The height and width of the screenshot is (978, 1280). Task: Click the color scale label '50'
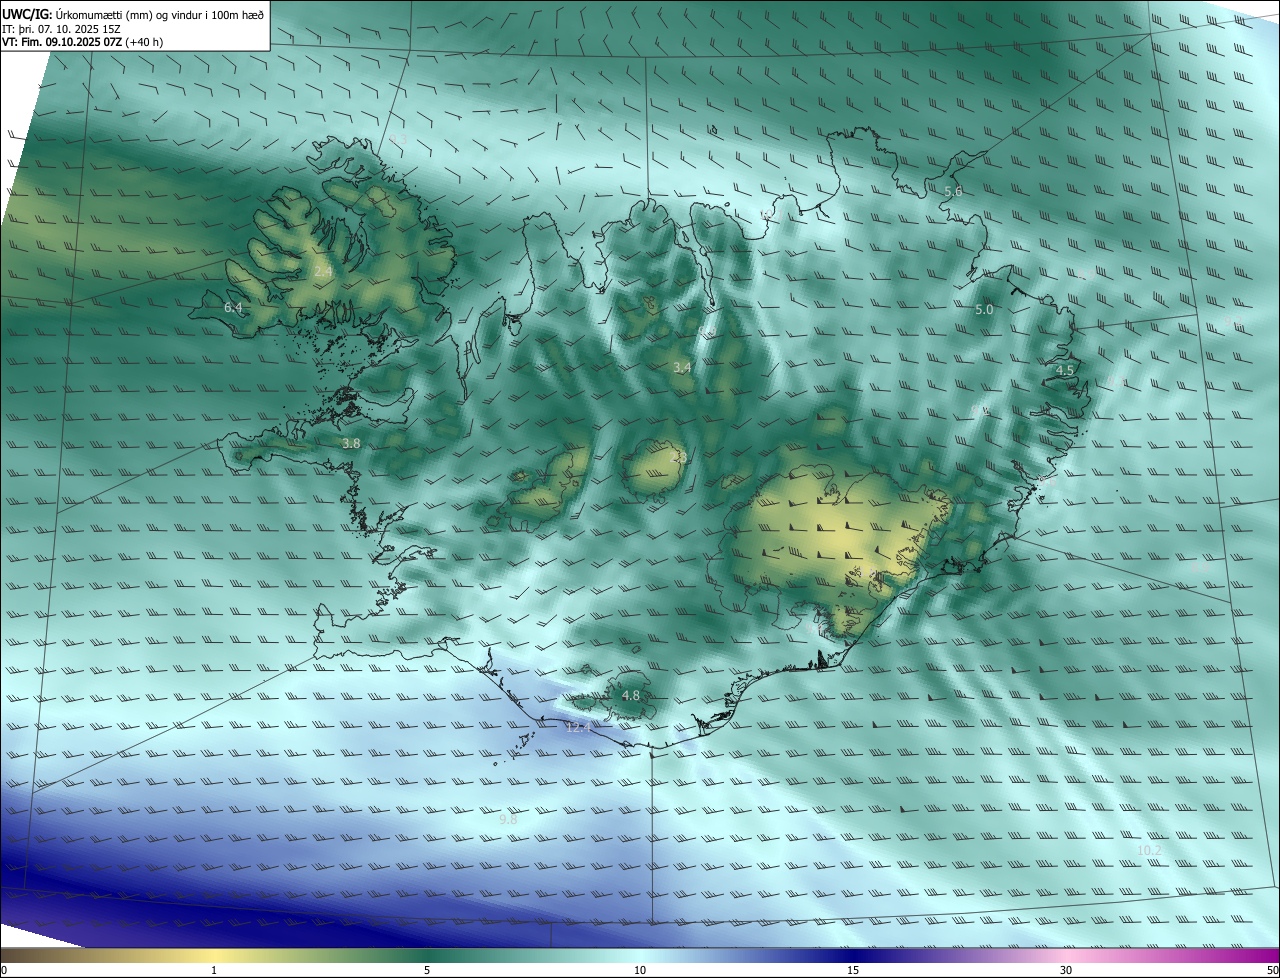click(x=1272, y=970)
